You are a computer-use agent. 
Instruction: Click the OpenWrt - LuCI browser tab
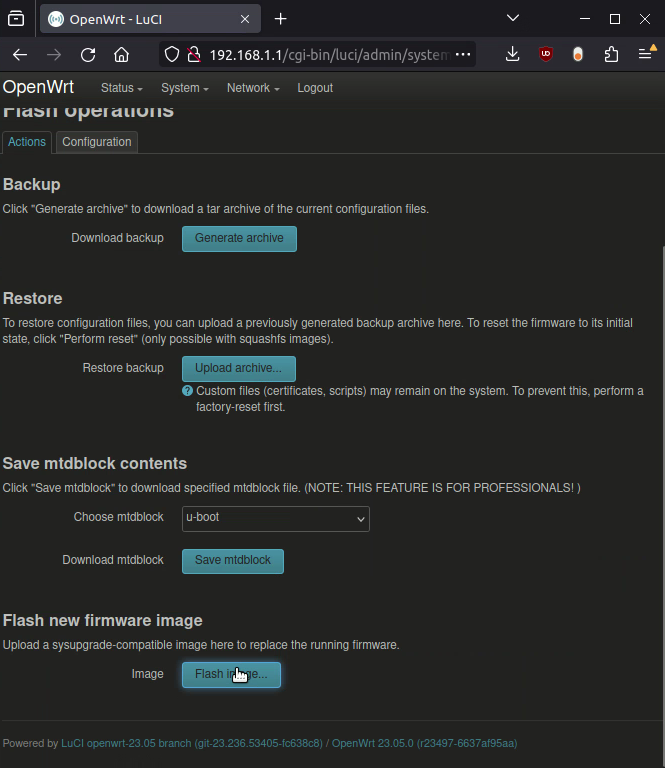[150, 19]
